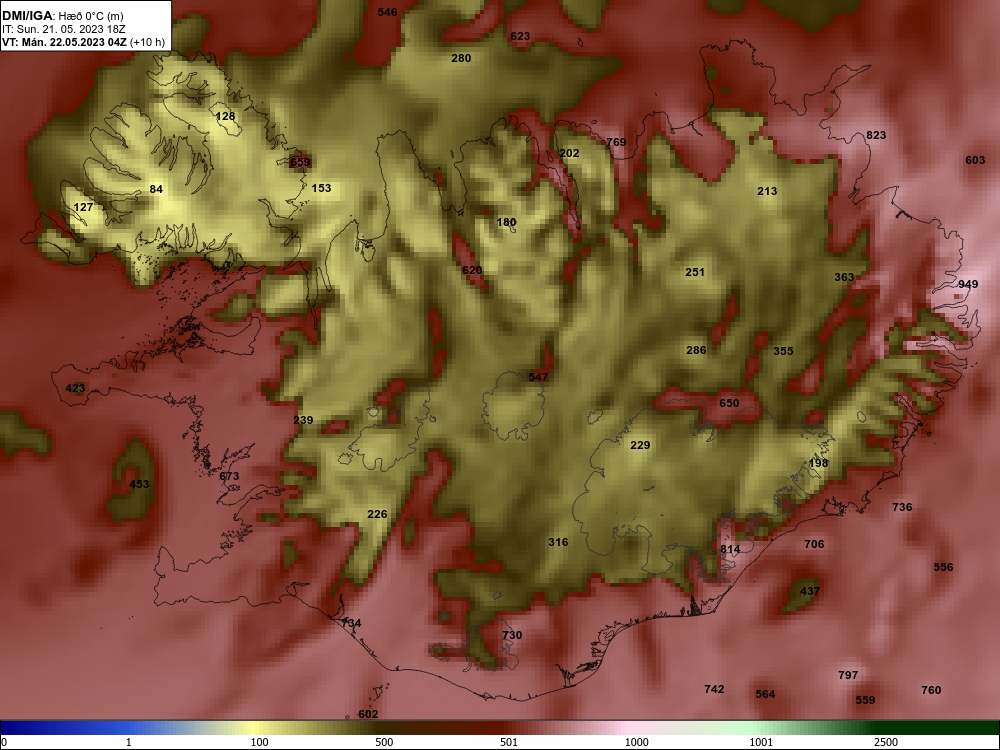Click the map value 226
Screen dimensions: 1000x750
click(x=378, y=514)
